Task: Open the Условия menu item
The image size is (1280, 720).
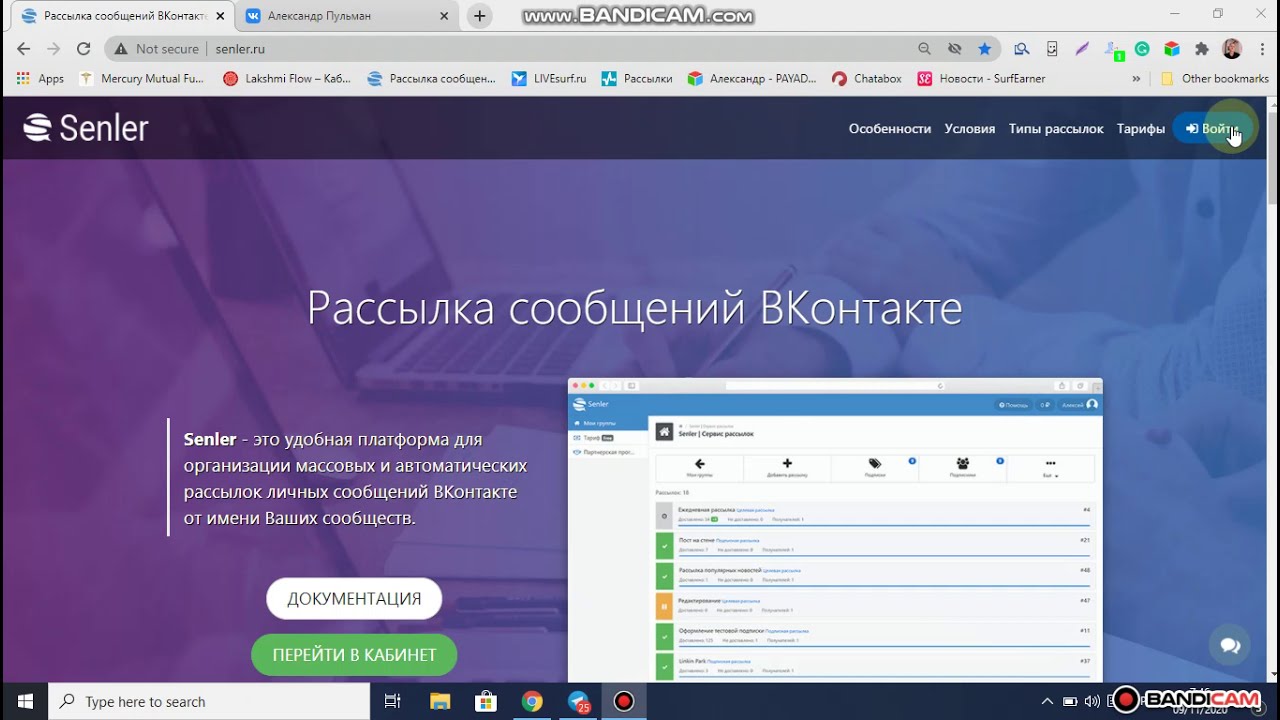Action: point(970,128)
